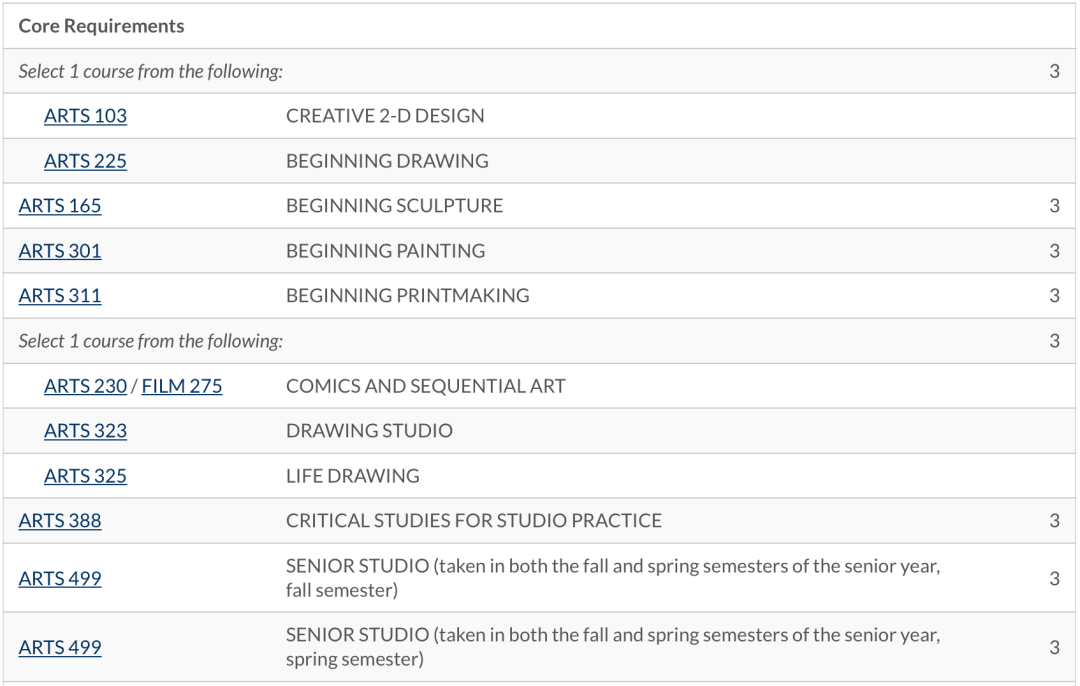The height and width of the screenshot is (686, 1080).
Task: Click the BEGINNING PAINTING course title
Action: 385,251
